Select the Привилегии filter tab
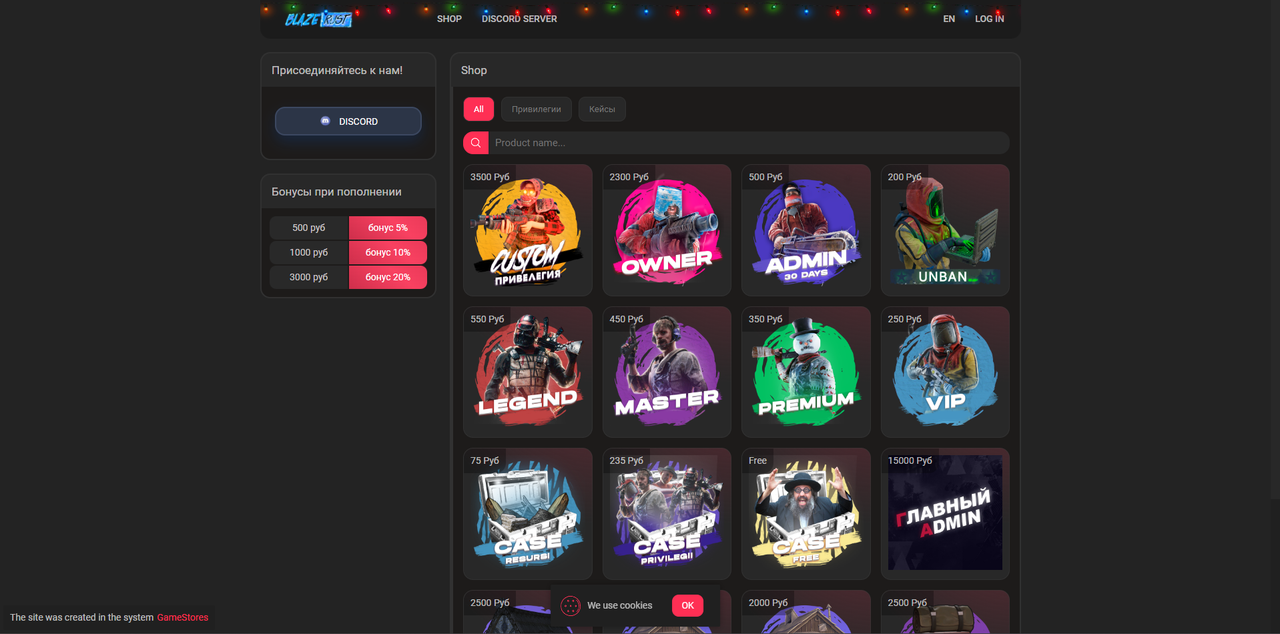Image resolution: width=1280 pixels, height=634 pixels. tap(536, 109)
